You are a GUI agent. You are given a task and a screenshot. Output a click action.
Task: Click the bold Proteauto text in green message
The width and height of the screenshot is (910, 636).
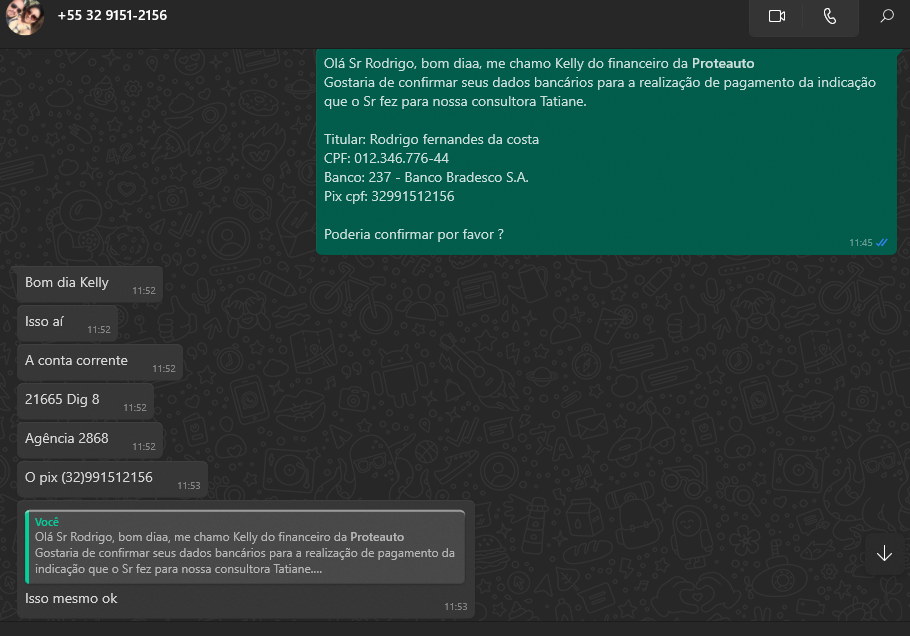[x=723, y=64]
